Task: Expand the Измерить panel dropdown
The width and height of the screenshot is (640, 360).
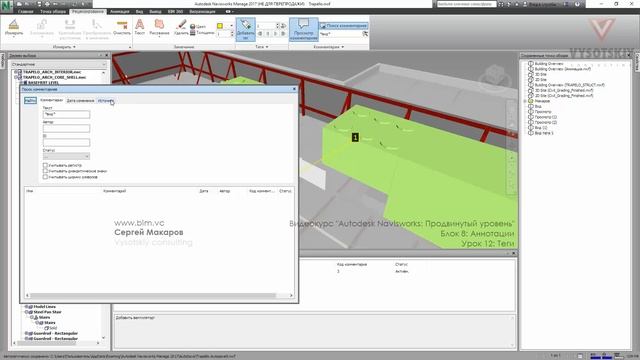Action: 64,47
